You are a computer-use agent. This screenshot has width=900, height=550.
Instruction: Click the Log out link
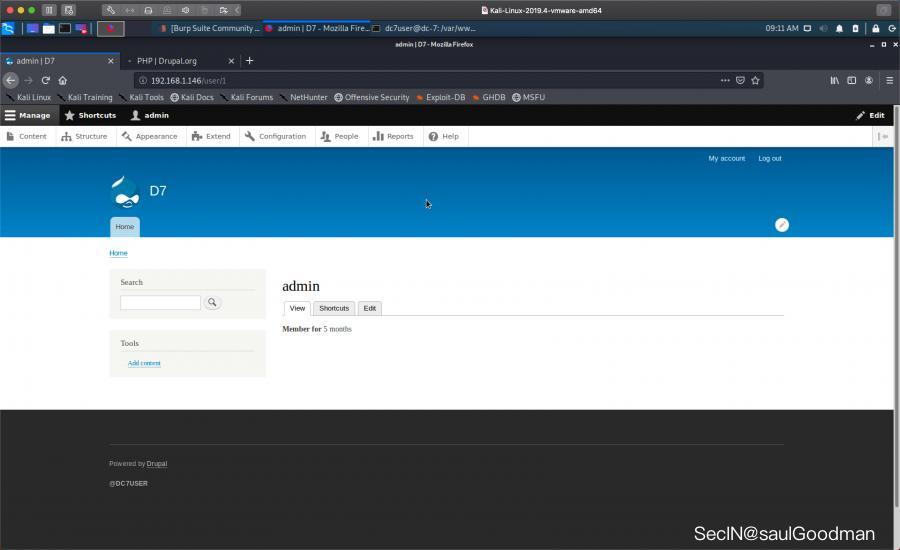769,158
